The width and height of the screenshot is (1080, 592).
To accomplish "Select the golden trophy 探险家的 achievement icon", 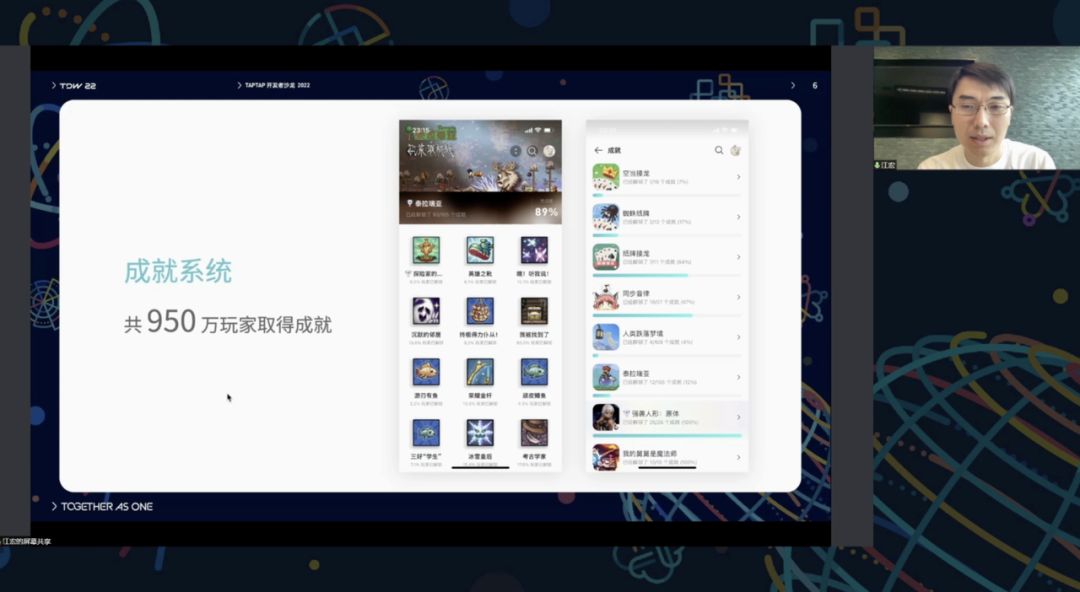I will tap(426, 250).
